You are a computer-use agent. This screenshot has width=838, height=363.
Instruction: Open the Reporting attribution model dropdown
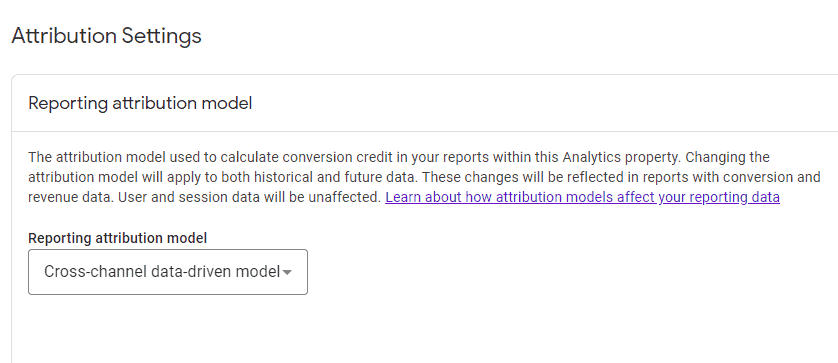pos(168,272)
